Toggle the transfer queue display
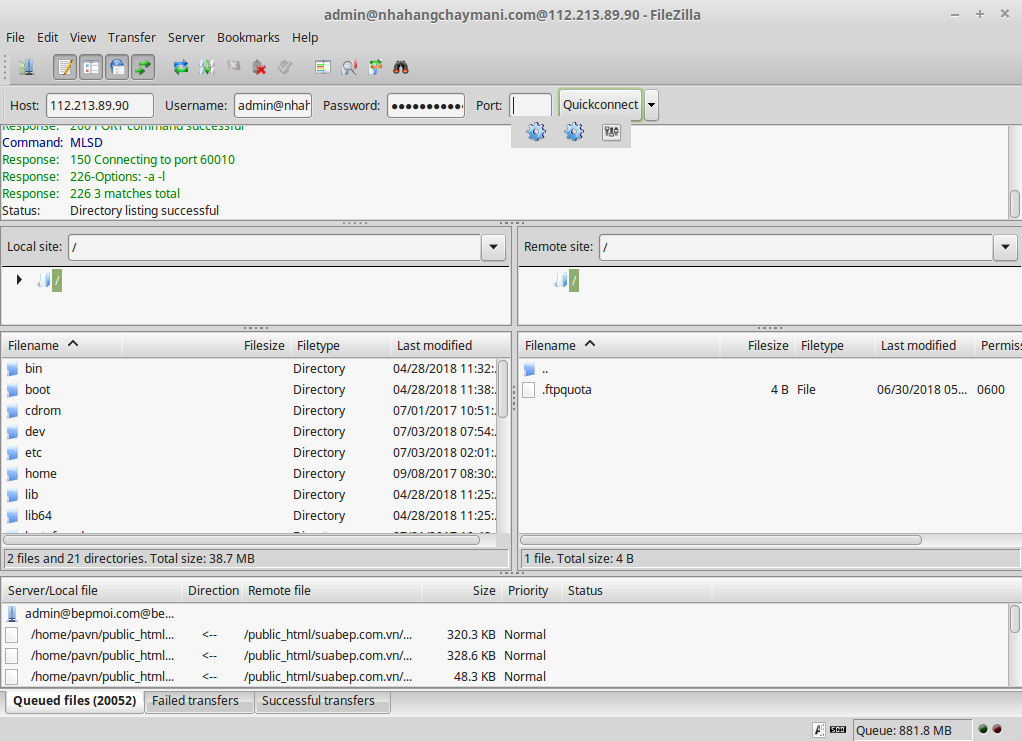 pyautogui.click(x=143, y=67)
